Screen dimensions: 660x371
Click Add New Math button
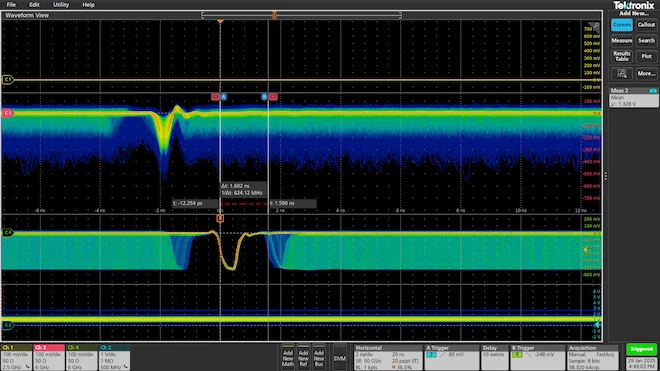coord(288,358)
